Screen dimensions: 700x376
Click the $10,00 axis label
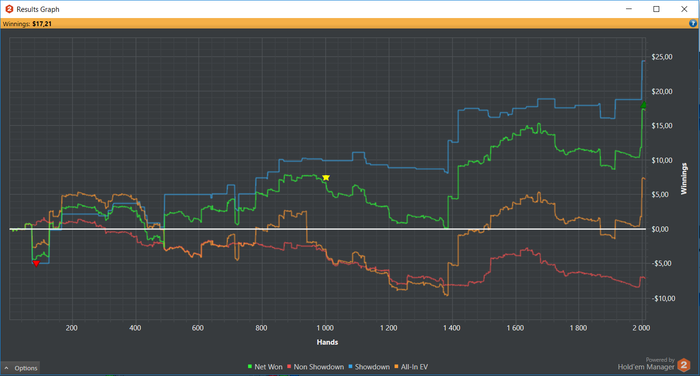(x=662, y=160)
